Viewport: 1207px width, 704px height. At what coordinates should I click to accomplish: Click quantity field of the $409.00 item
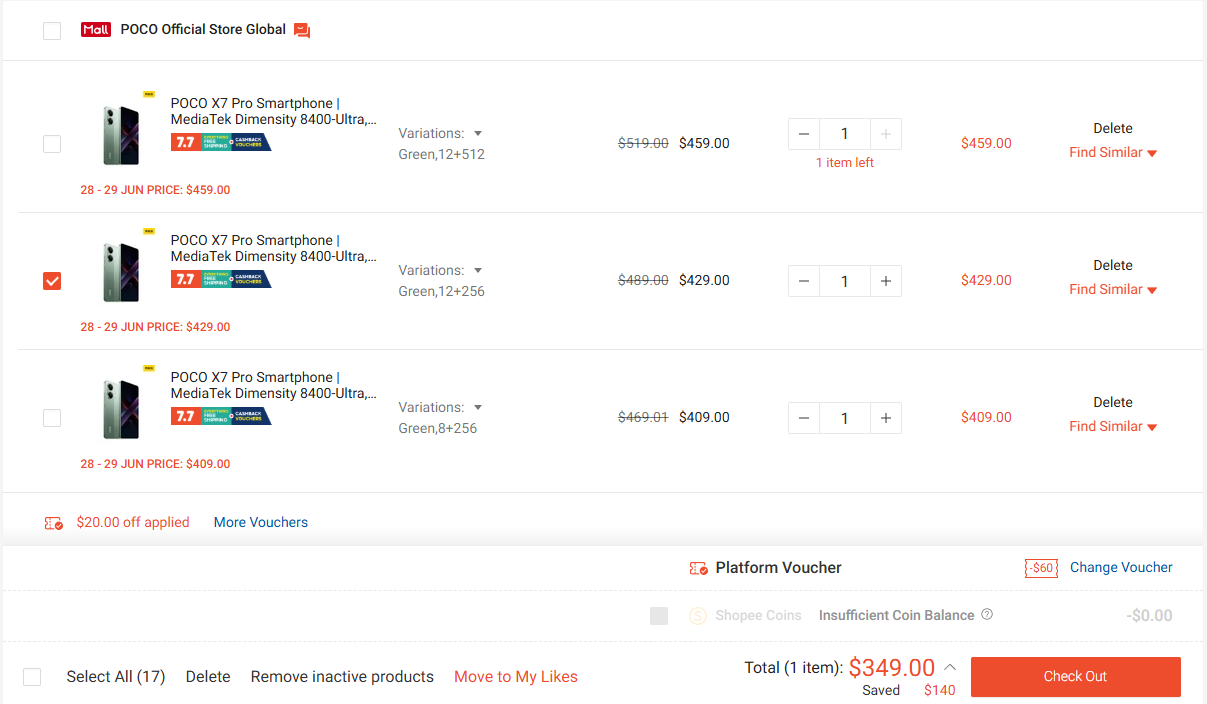(x=845, y=418)
